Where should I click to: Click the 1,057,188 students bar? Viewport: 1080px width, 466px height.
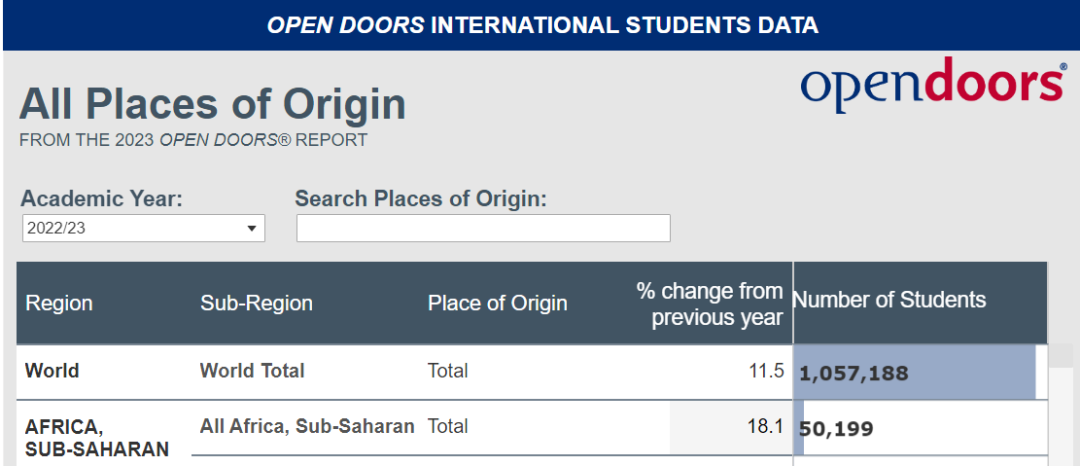tap(915, 372)
